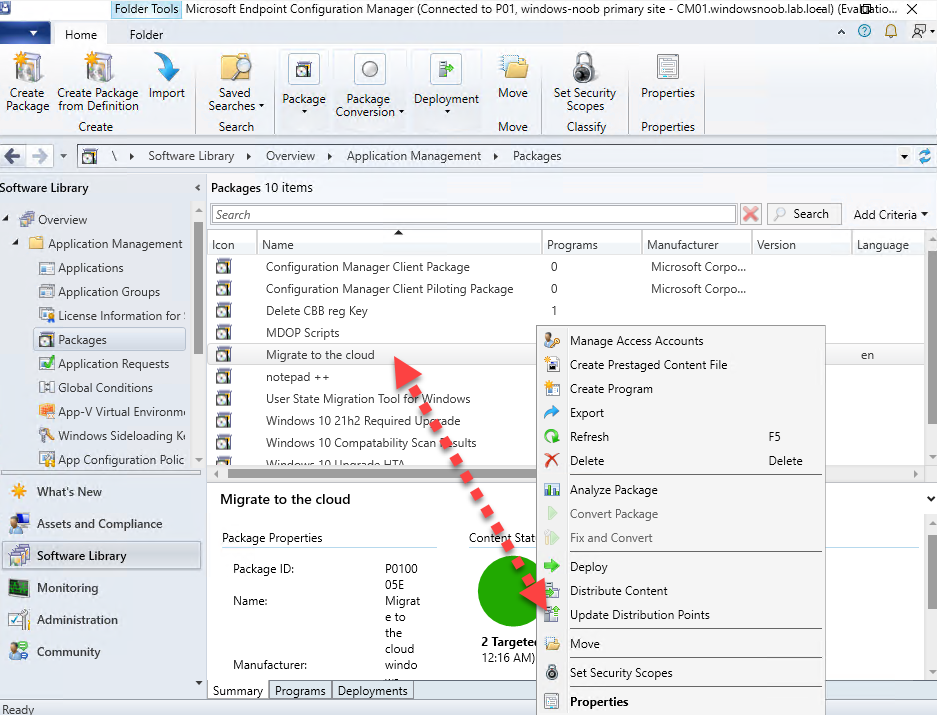Click the Properties ribbon icon
Image resolution: width=937 pixels, height=715 pixels.
tap(667, 77)
